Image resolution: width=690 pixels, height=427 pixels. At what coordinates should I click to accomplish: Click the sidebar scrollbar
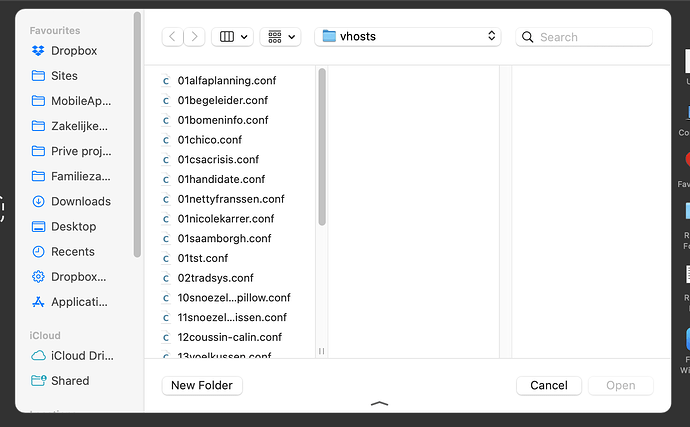137,134
